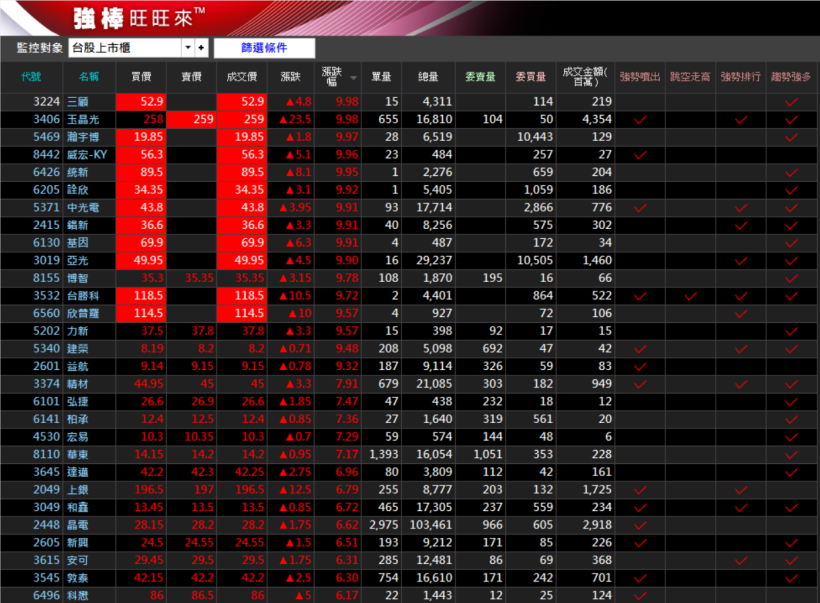Image resolution: width=820 pixels, height=603 pixels.
Task: Sort by the 漲跌 column header
Action: tap(290, 77)
